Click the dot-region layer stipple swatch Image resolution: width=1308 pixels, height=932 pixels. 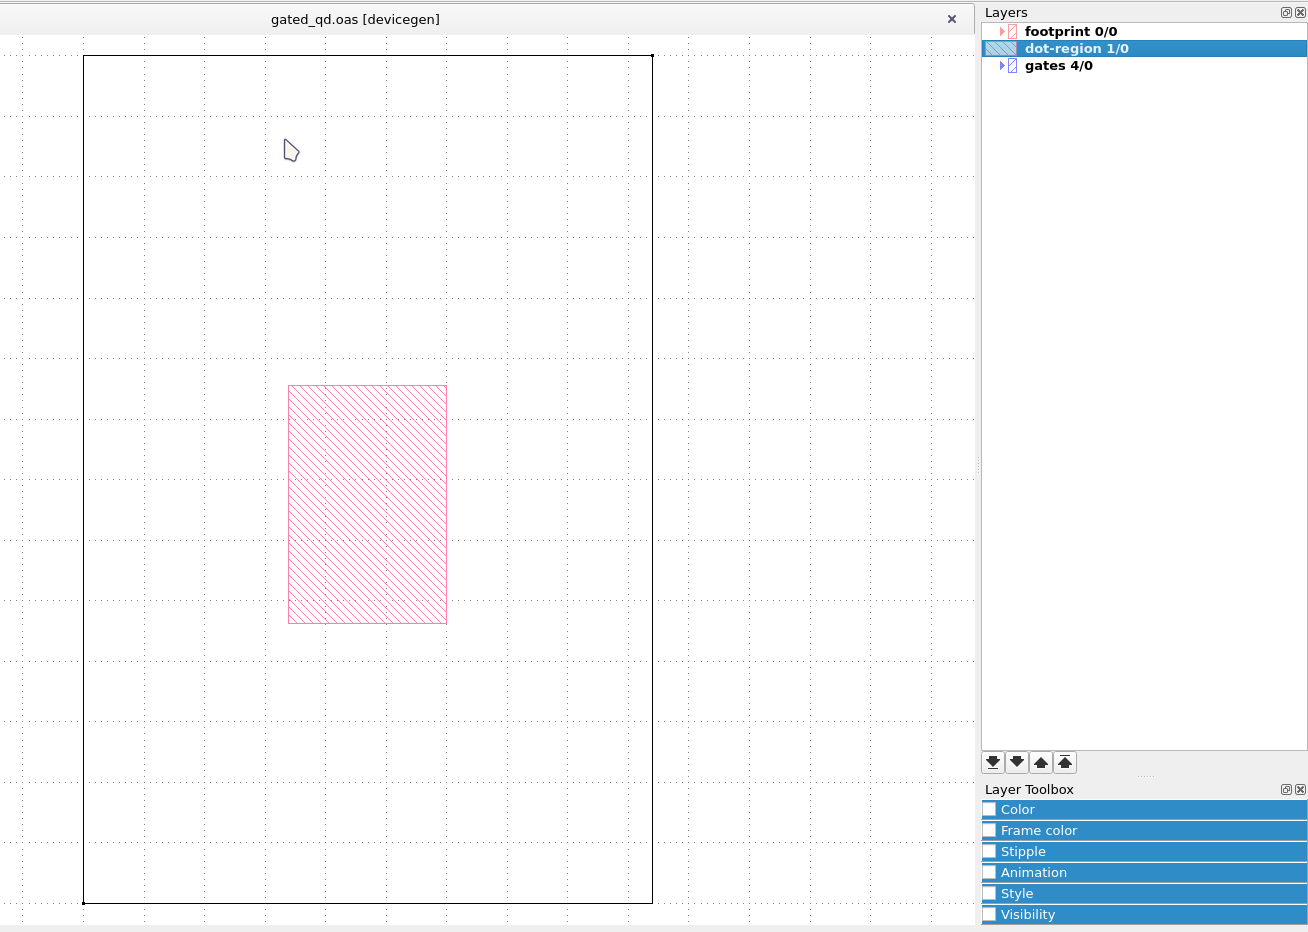pyautogui.click(x=1001, y=49)
